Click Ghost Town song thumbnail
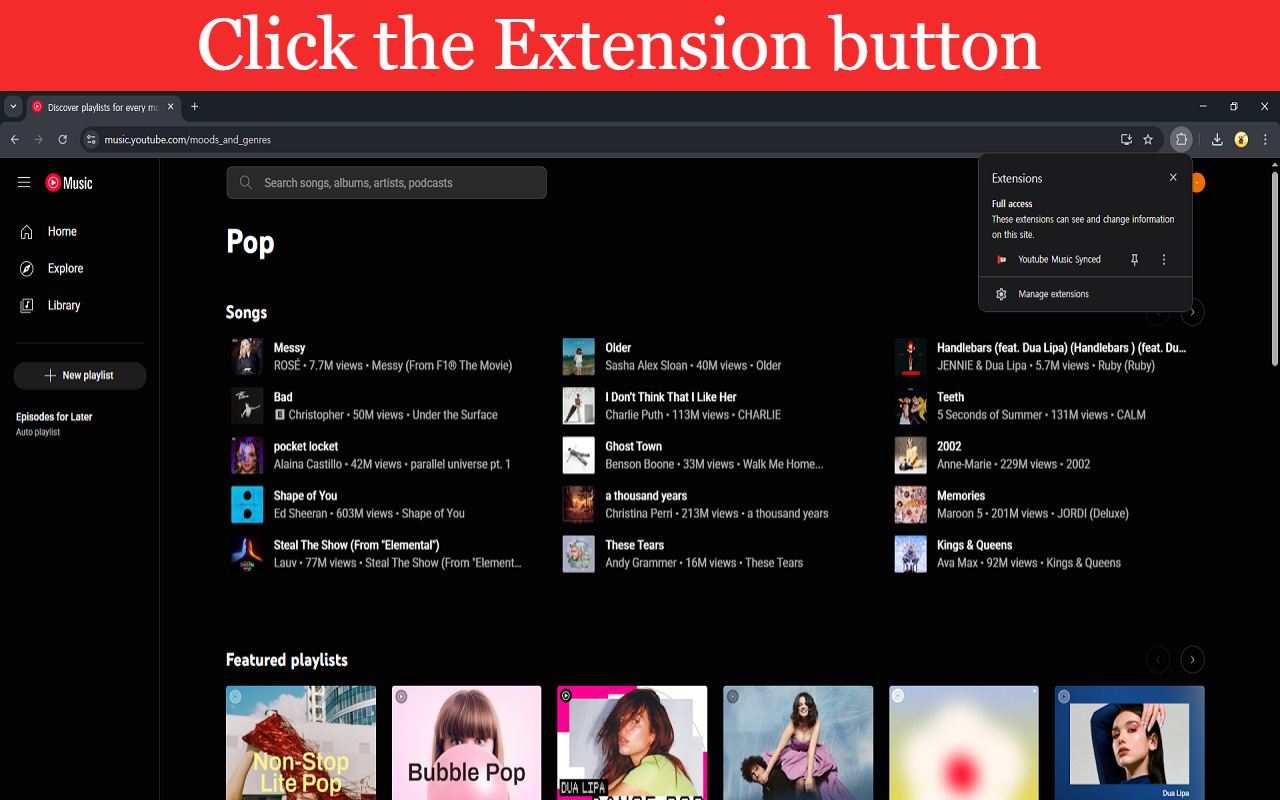The width and height of the screenshot is (1280, 800). point(578,455)
